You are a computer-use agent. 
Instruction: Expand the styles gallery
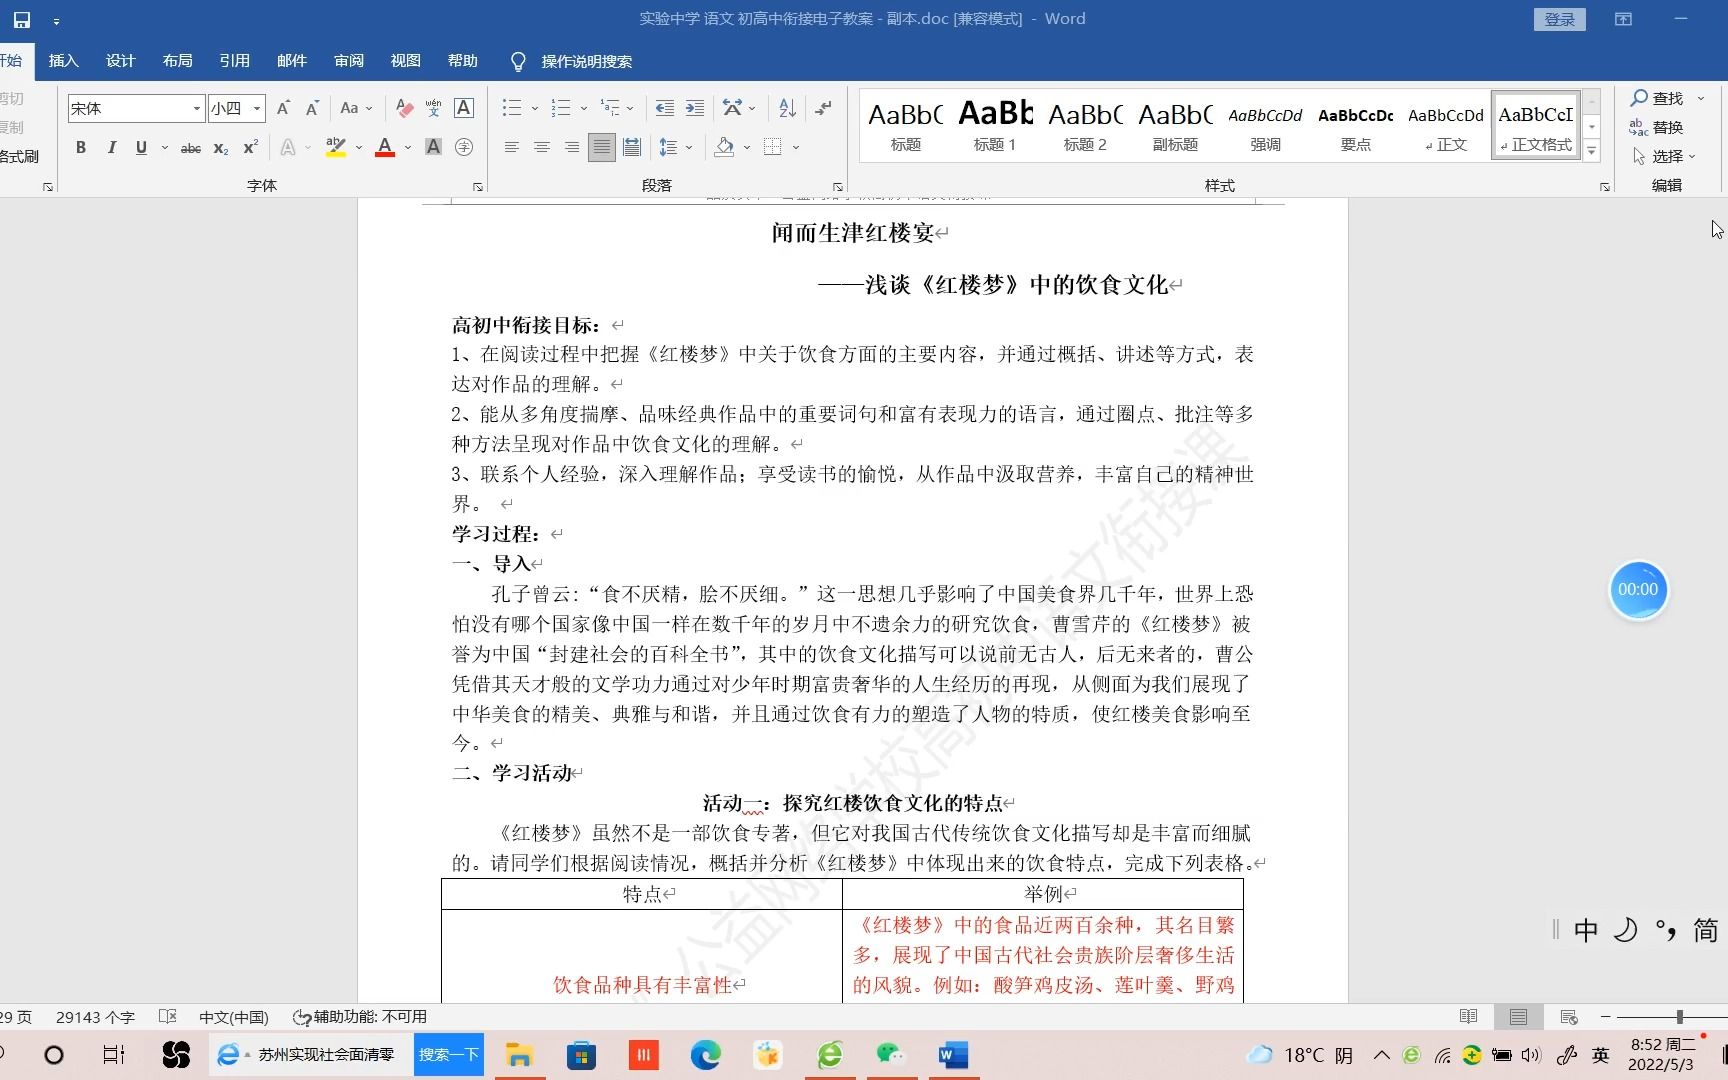pos(1592,151)
